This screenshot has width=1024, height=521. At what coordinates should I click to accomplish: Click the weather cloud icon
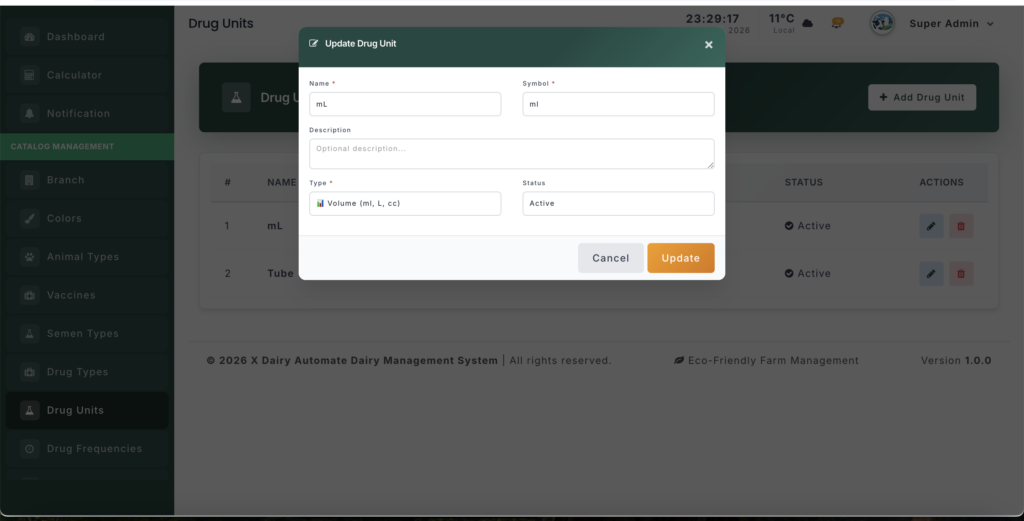pos(808,23)
